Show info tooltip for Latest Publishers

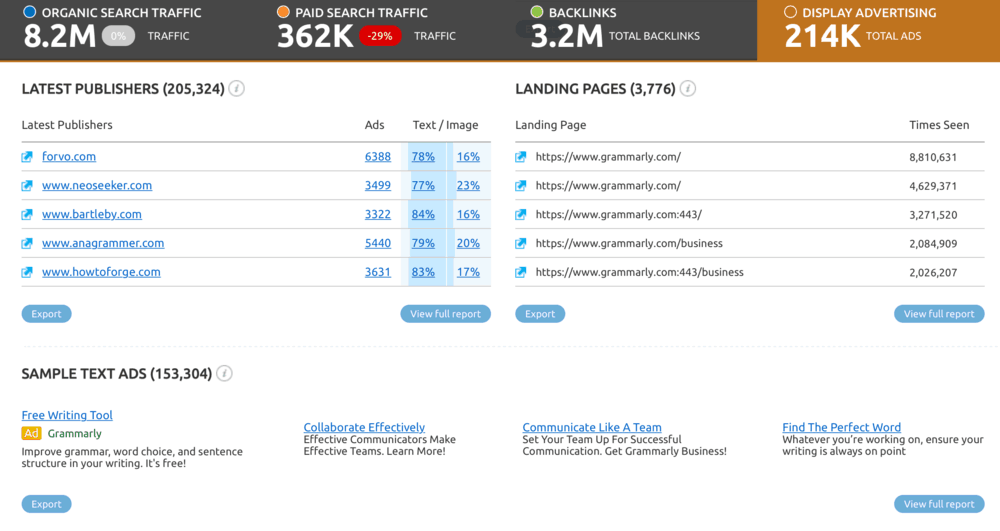click(237, 89)
